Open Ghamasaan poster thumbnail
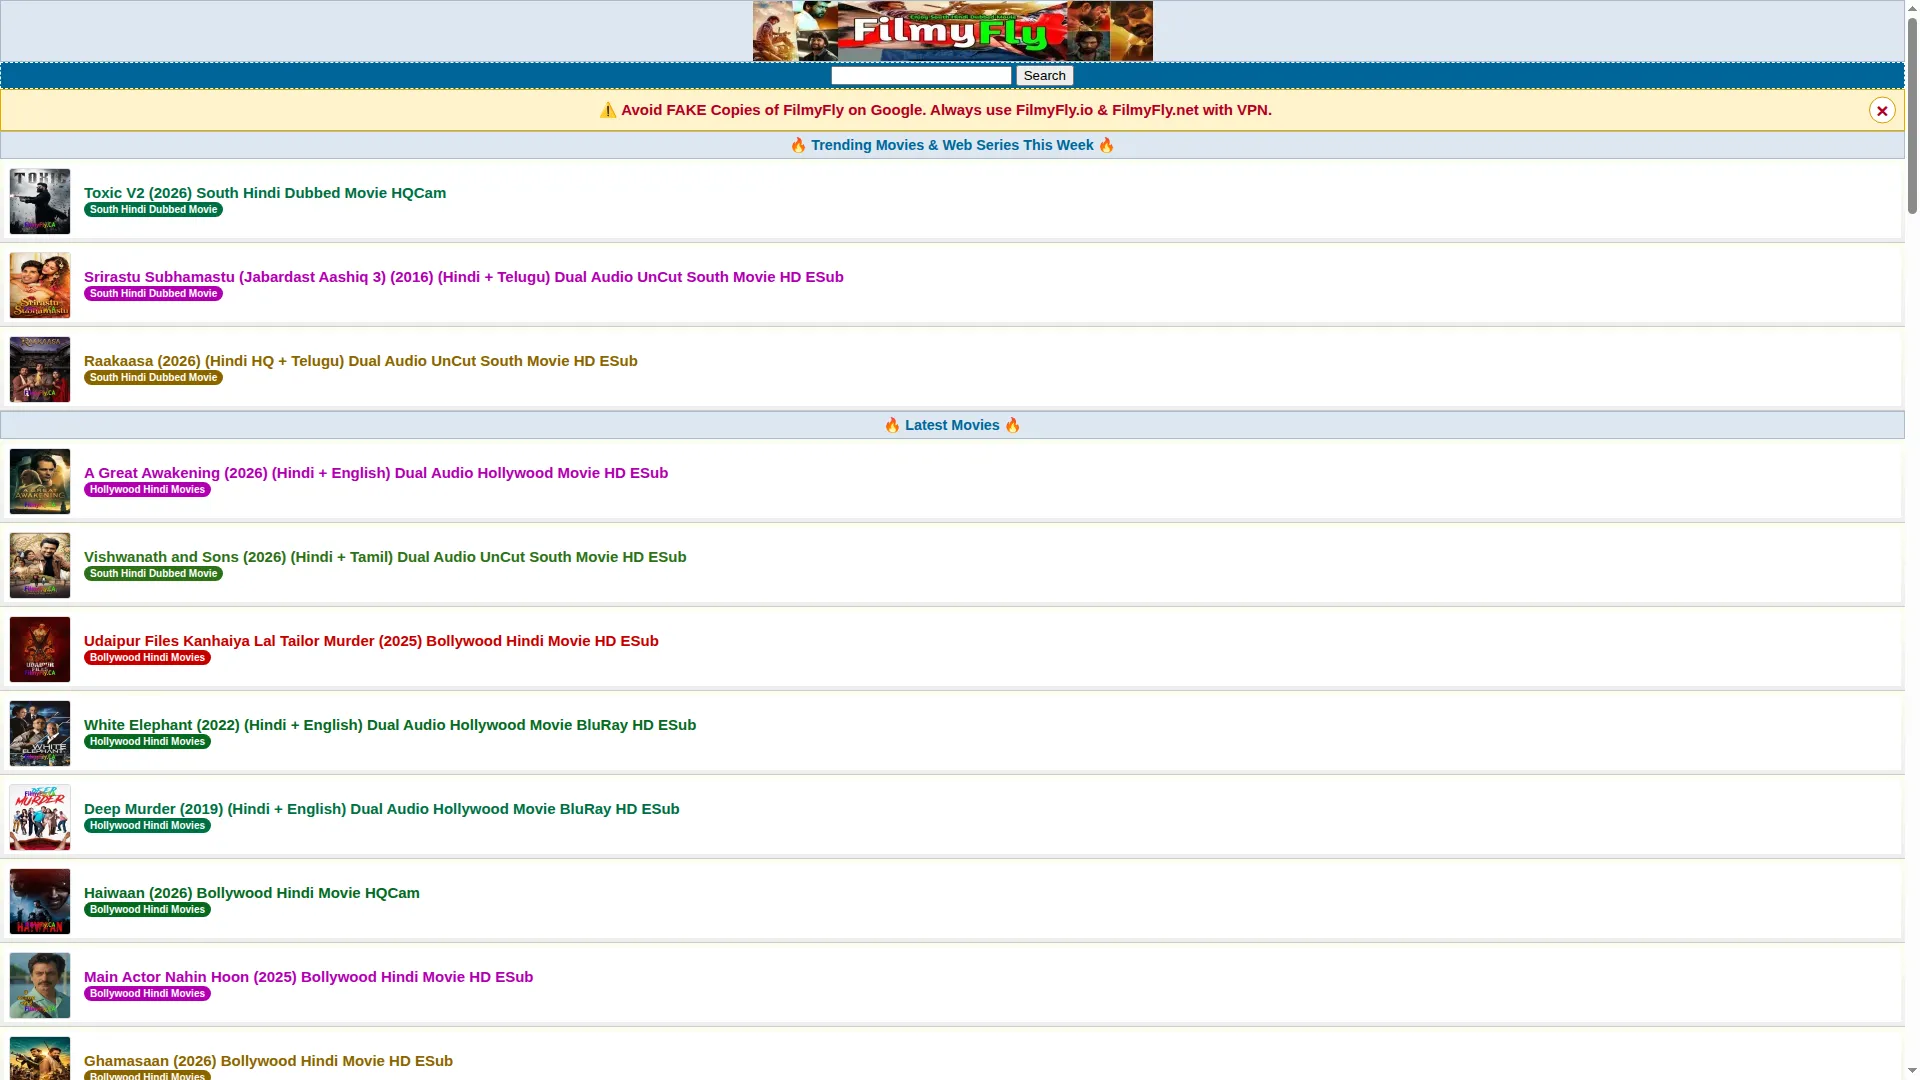Image resolution: width=1920 pixels, height=1080 pixels. click(40, 1058)
